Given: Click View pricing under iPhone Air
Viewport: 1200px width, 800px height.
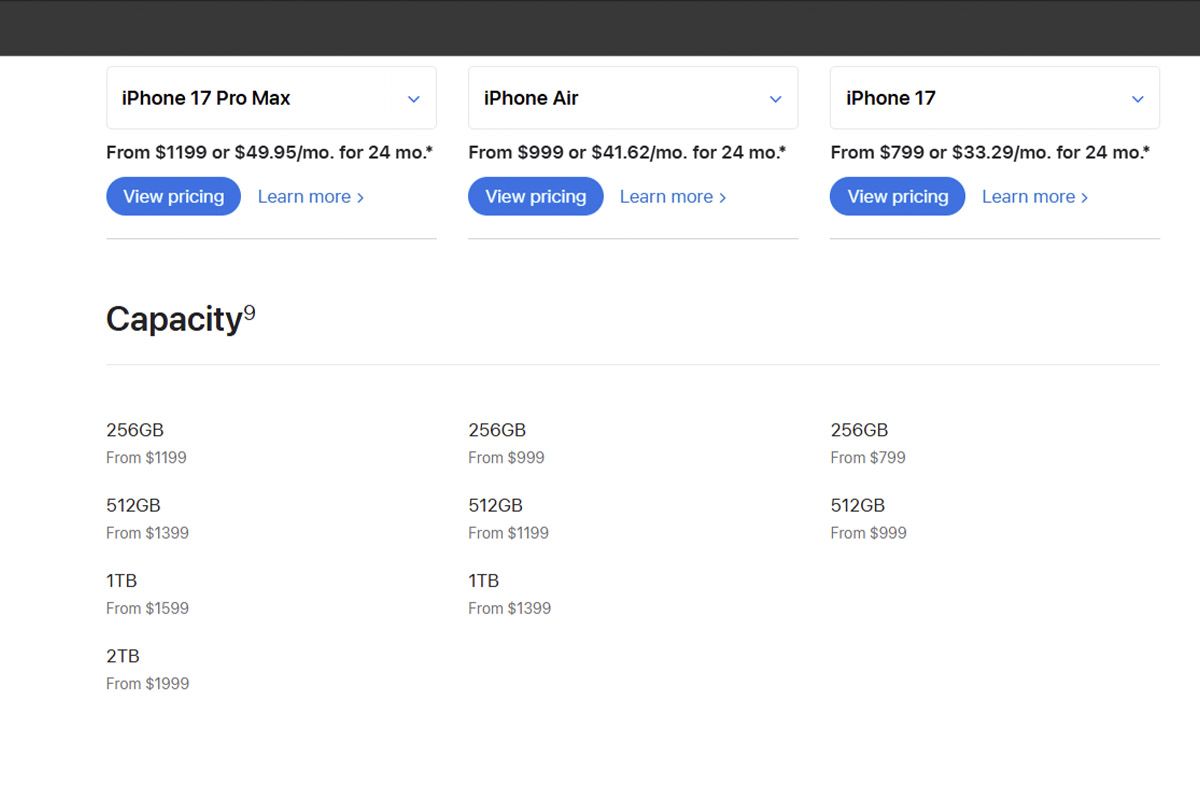Looking at the screenshot, I should (535, 196).
